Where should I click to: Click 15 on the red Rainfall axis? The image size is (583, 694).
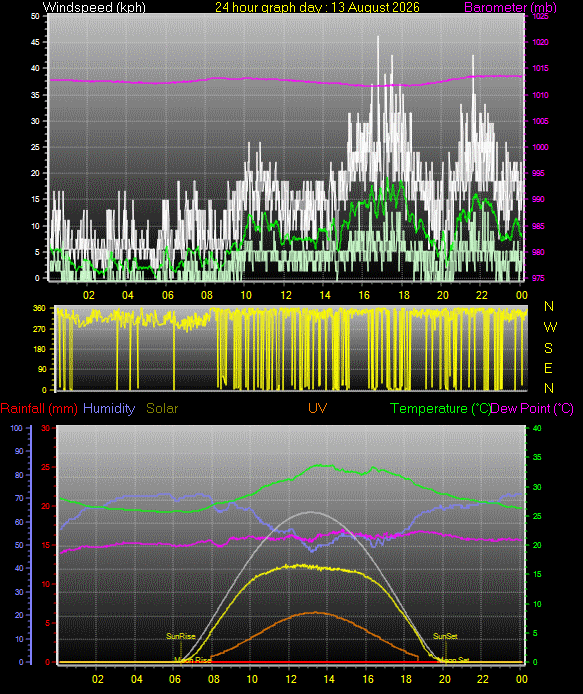tap(46, 545)
